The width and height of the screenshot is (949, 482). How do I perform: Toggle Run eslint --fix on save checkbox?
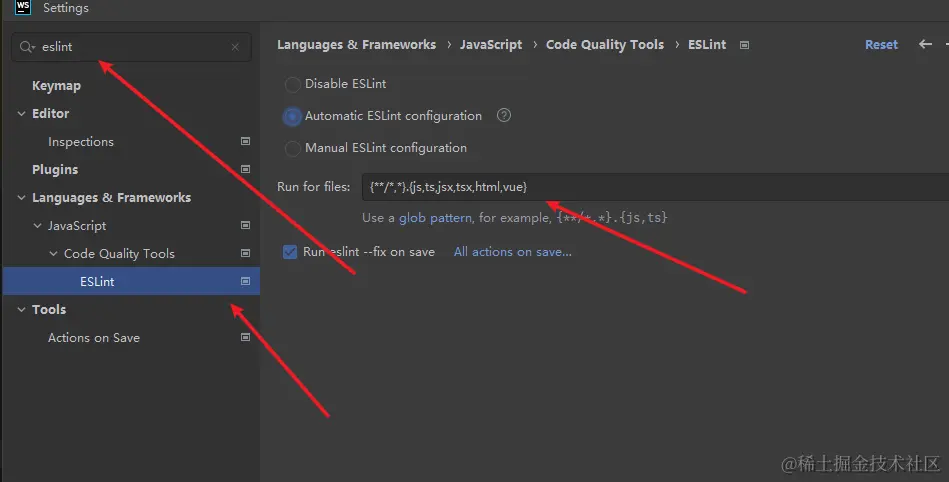pos(290,252)
